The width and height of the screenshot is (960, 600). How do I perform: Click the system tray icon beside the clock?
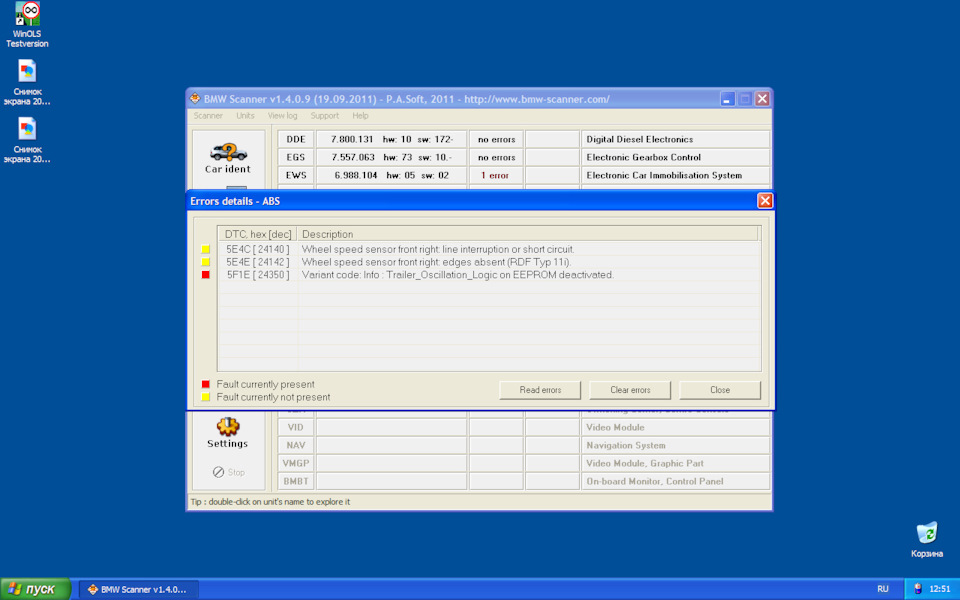[917, 589]
